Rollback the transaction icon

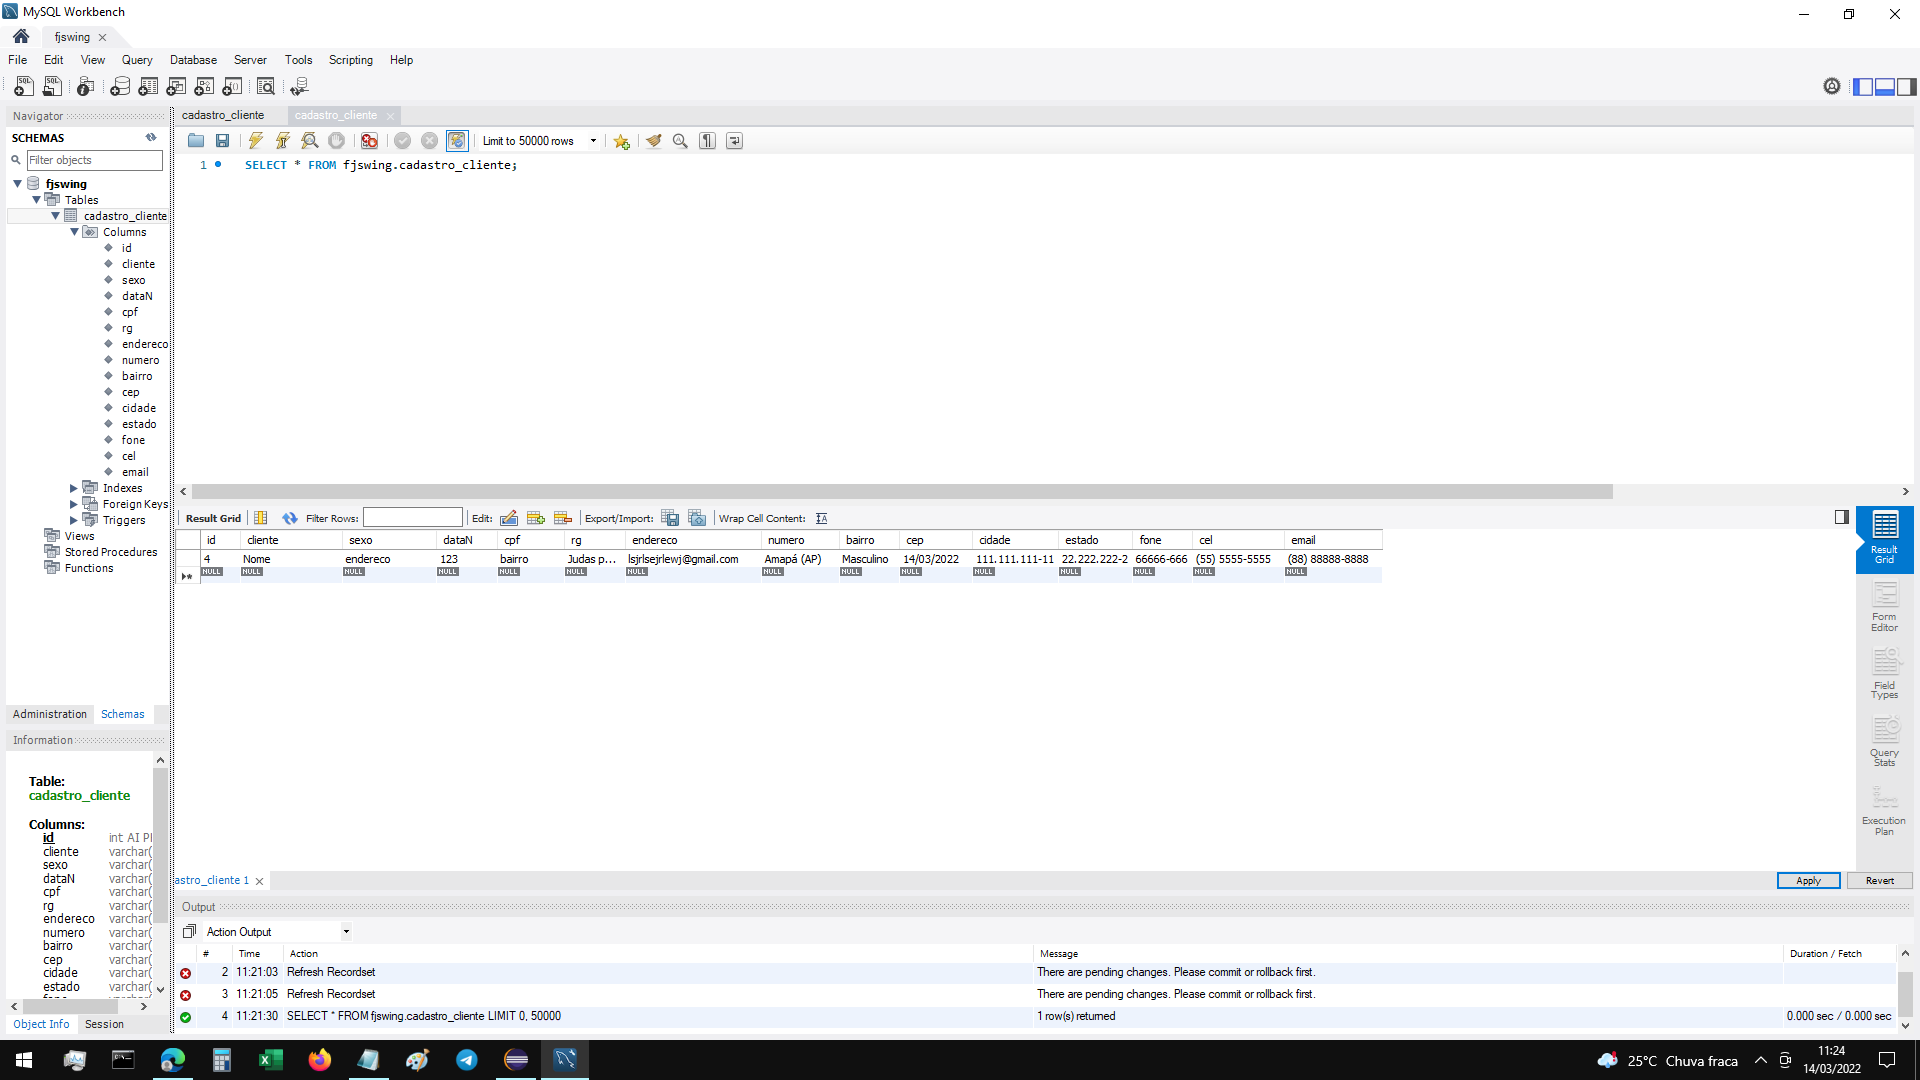click(430, 141)
